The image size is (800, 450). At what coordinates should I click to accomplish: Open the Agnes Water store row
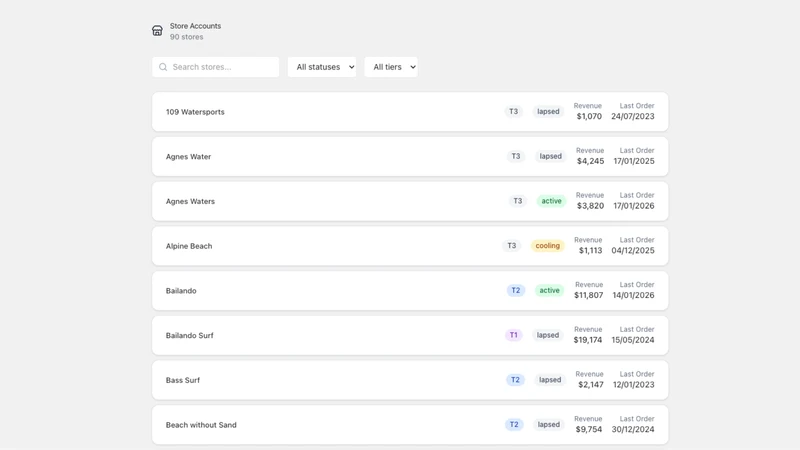point(410,157)
